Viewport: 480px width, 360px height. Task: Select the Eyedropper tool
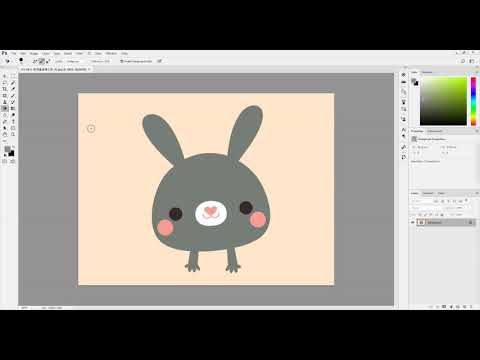[x=13, y=89]
